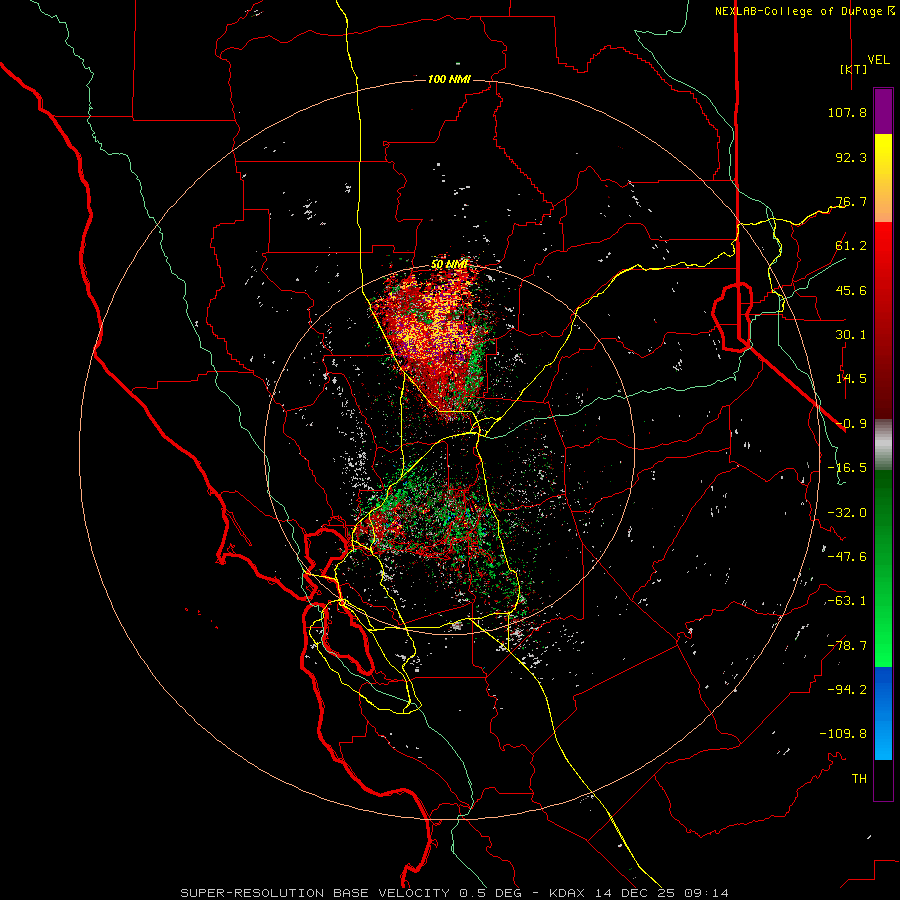
Task: Select the 61.2 velocity scale value
Action: tap(851, 246)
